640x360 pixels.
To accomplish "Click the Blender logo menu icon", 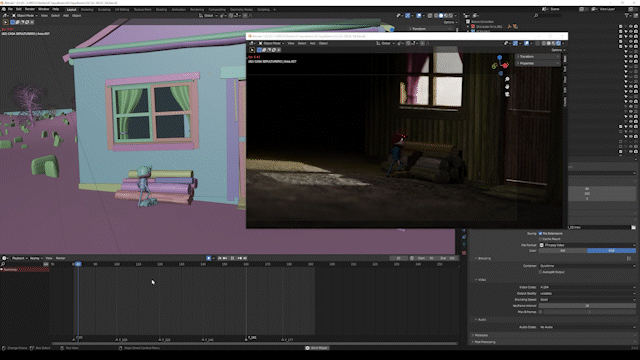I will 4,9.
